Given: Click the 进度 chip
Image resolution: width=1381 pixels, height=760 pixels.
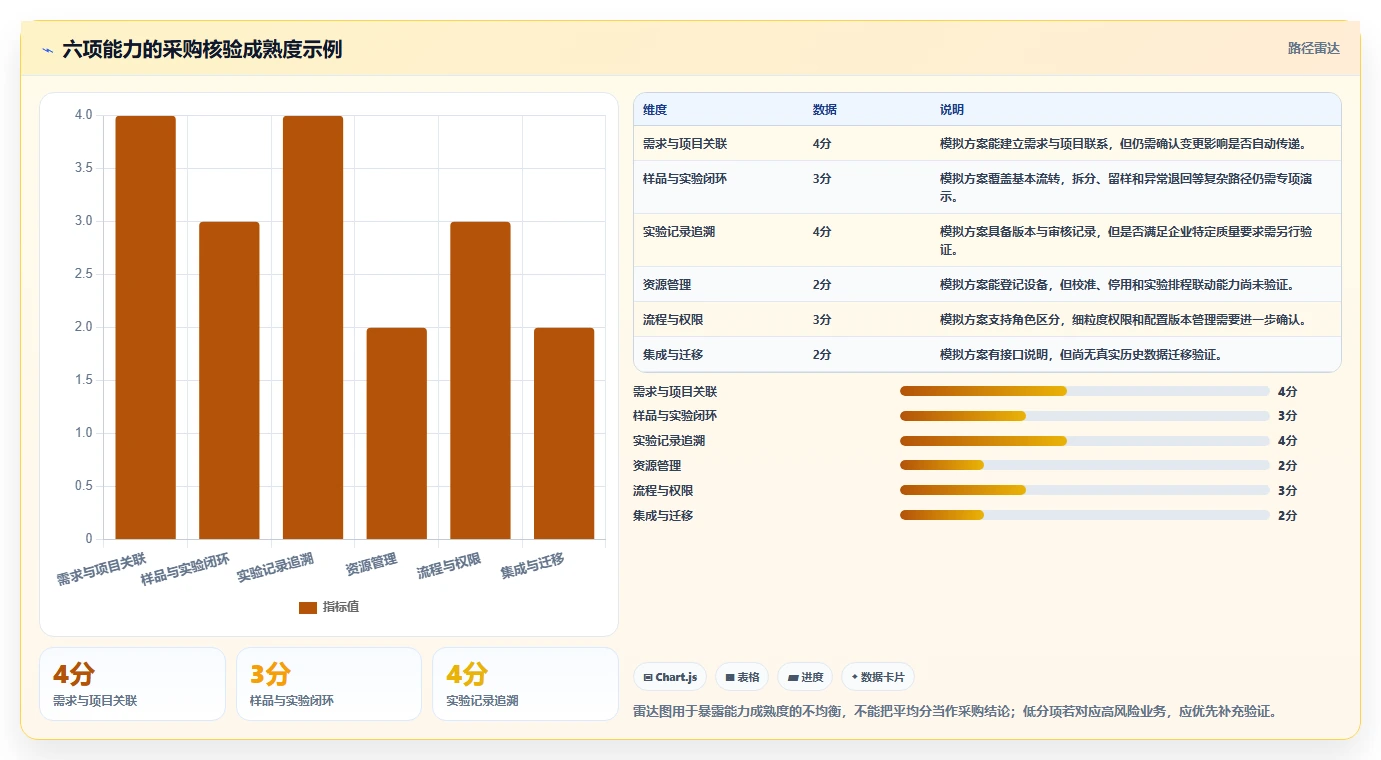Looking at the screenshot, I should (805, 677).
